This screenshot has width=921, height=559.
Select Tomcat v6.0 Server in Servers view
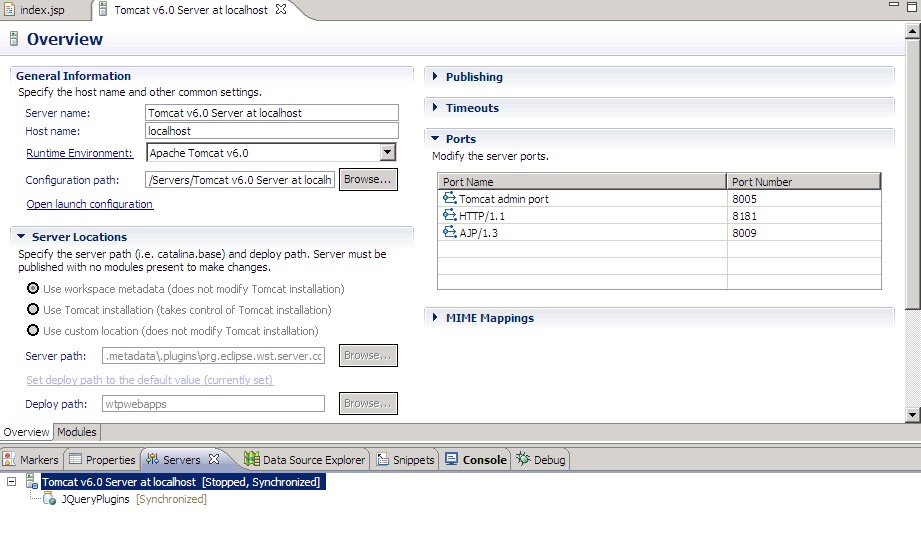click(x=183, y=482)
